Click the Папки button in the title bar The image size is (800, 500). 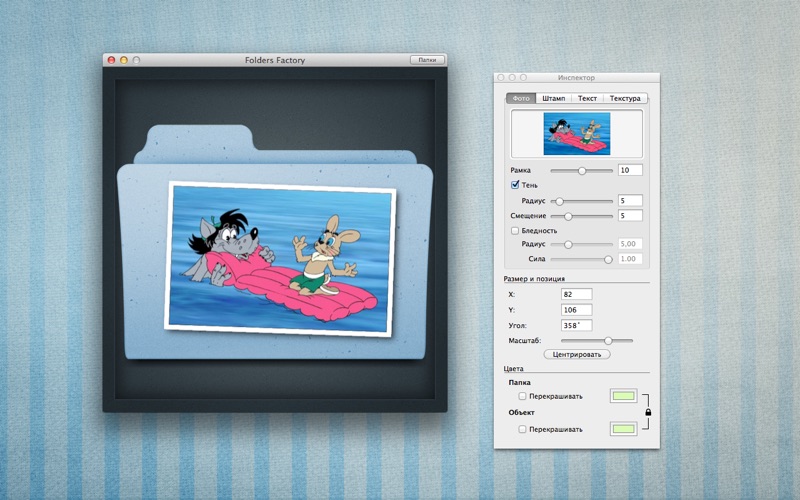tap(428, 60)
